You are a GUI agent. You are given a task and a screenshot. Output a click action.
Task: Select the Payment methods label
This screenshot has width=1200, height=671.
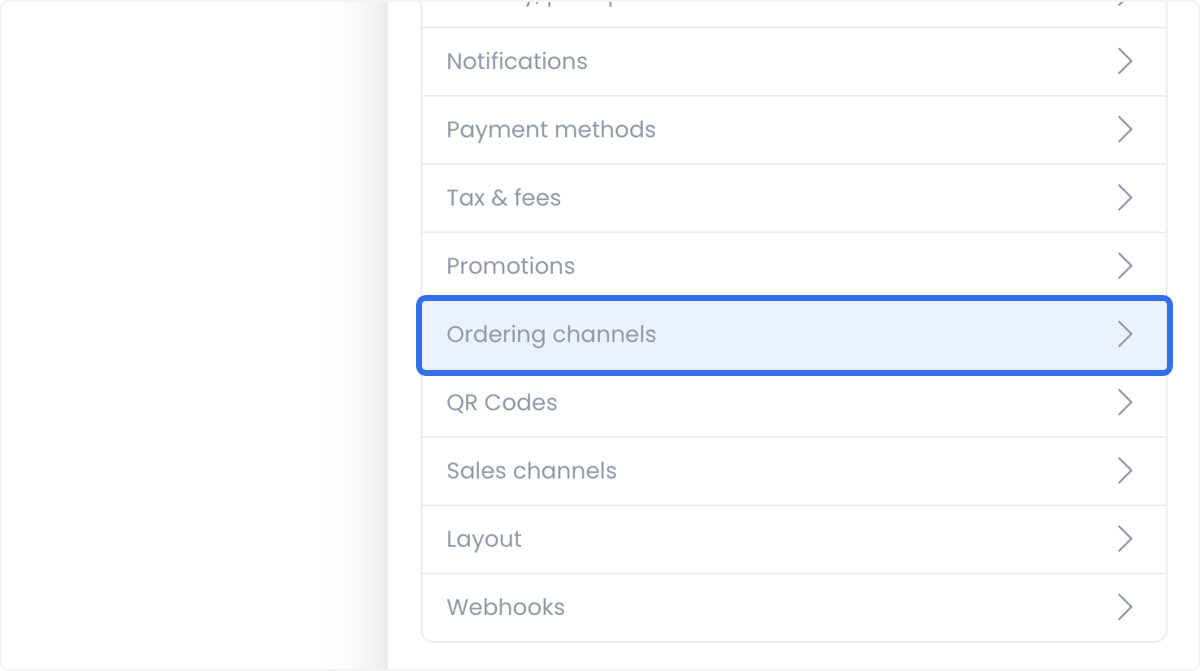551,130
